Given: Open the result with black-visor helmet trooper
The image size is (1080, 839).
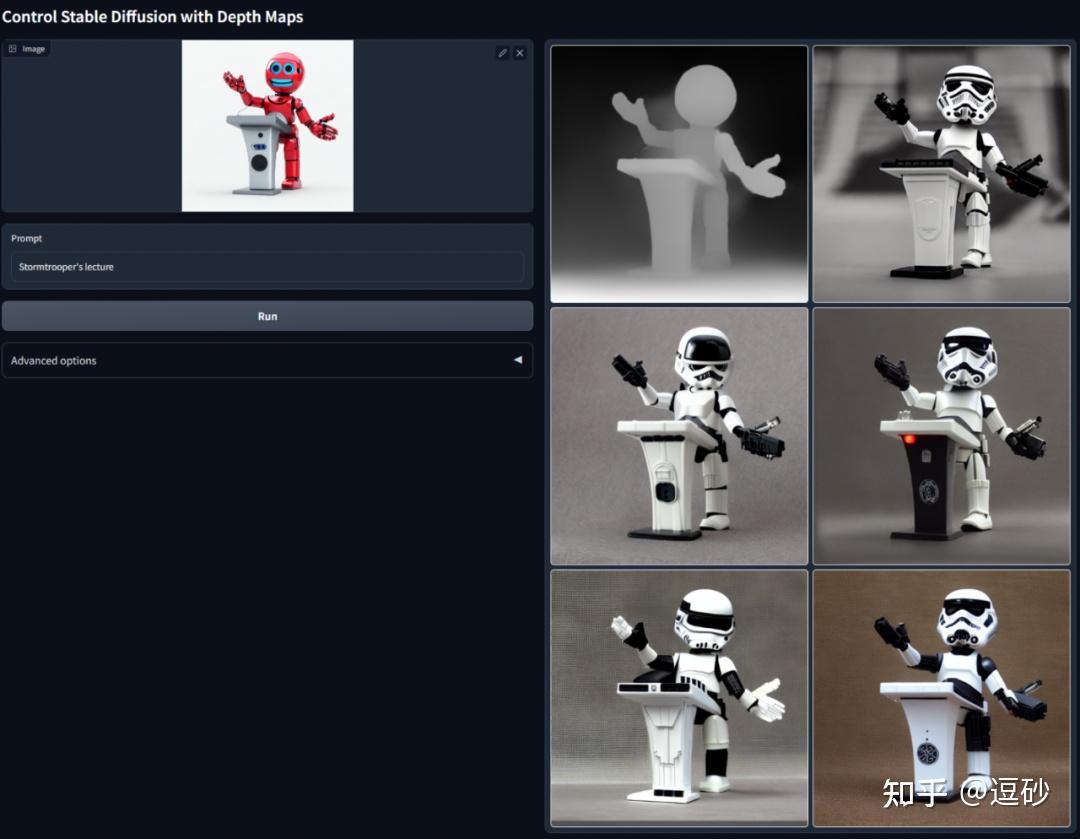Looking at the screenshot, I should pyautogui.click(x=679, y=436).
